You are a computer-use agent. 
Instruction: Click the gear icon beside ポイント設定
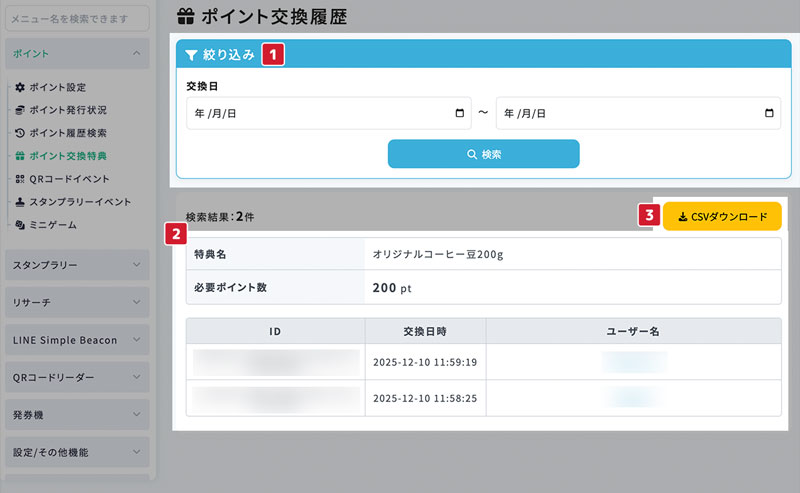pos(20,87)
